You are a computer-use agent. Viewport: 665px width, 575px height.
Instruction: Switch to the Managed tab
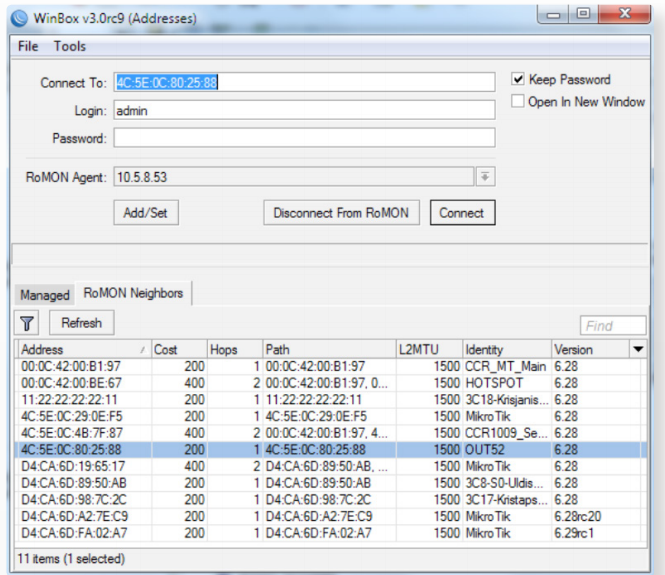tap(45, 295)
